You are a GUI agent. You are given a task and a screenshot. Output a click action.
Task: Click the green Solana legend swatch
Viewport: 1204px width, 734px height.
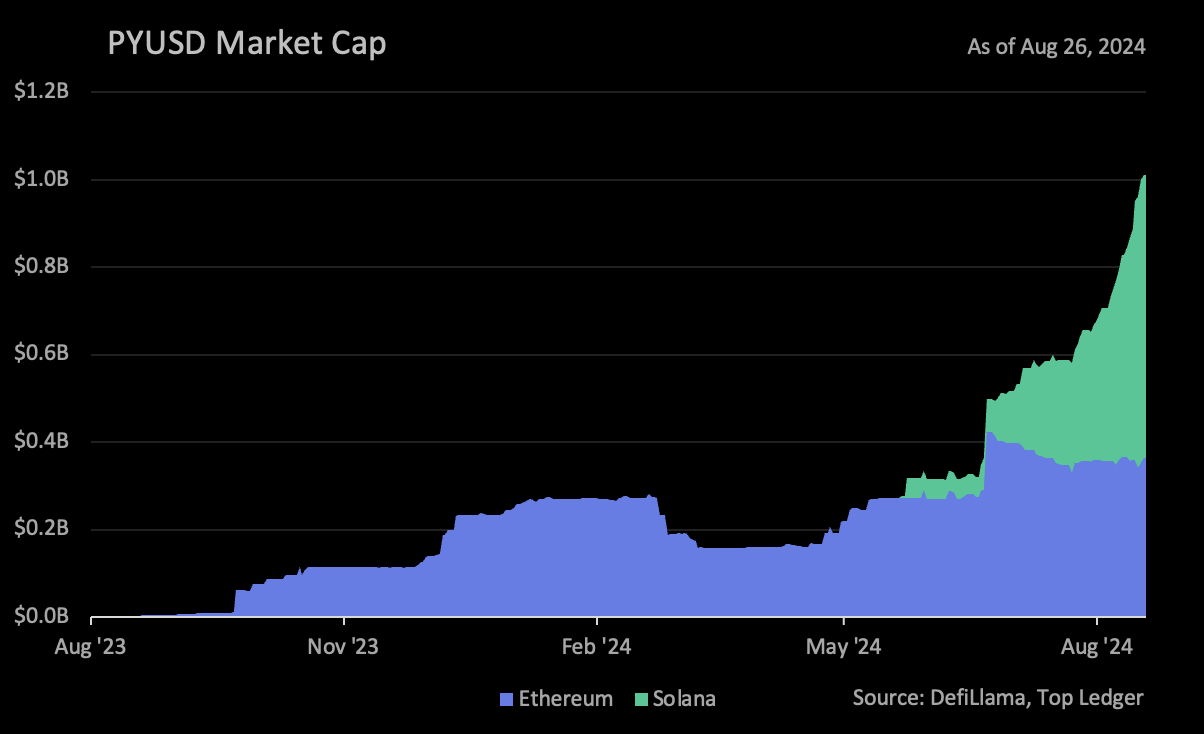640,699
